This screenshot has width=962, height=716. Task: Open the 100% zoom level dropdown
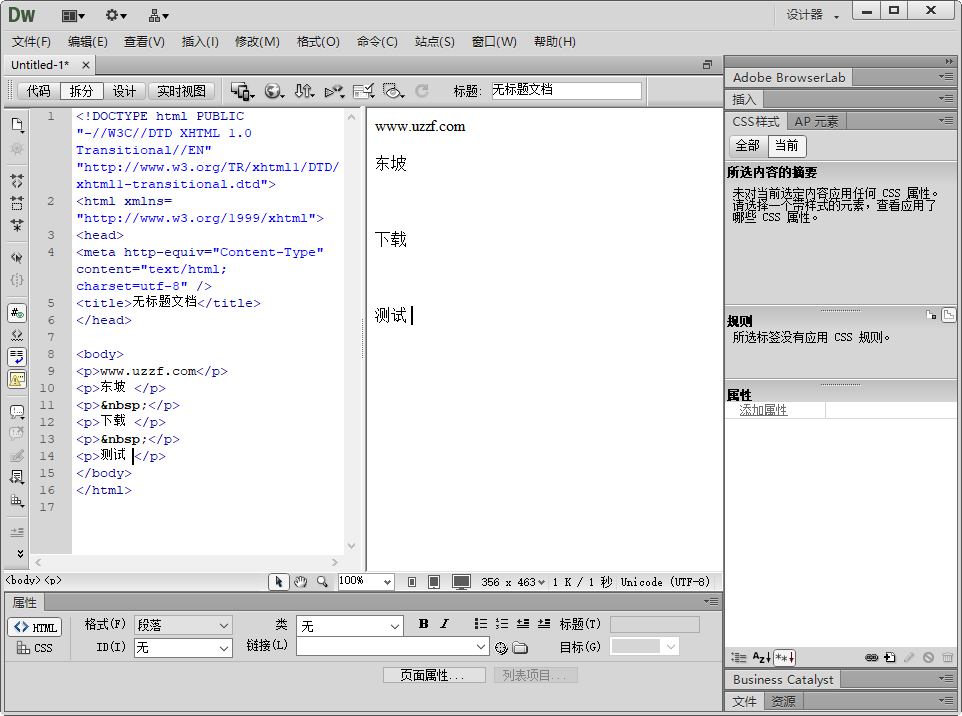click(366, 581)
